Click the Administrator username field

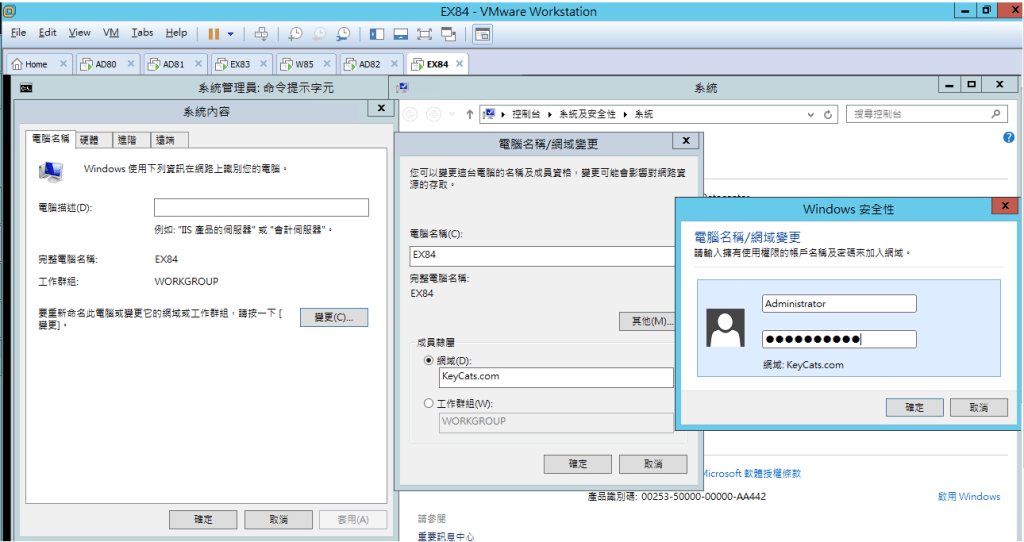[x=838, y=303]
